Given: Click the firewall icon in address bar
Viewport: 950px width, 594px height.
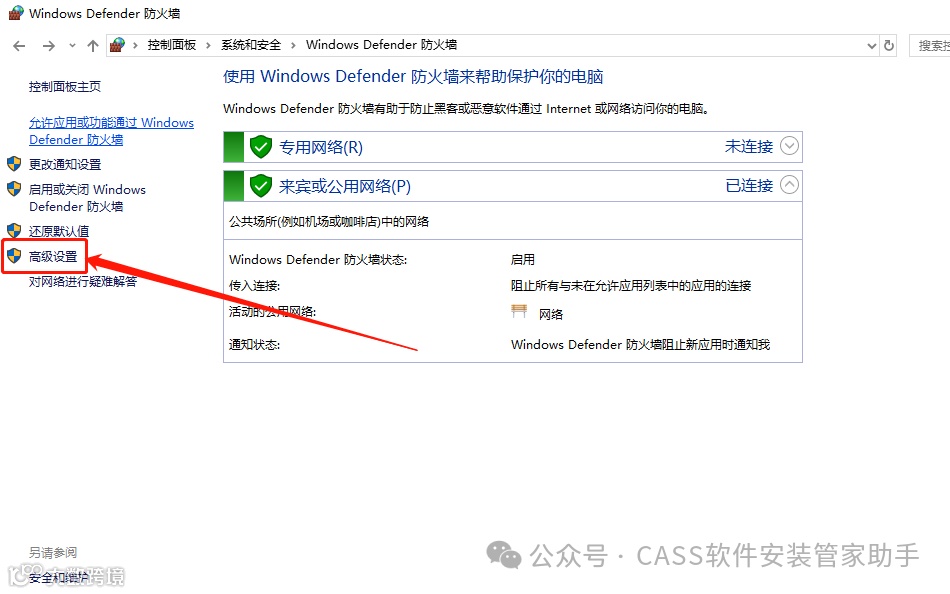Looking at the screenshot, I should (118, 45).
